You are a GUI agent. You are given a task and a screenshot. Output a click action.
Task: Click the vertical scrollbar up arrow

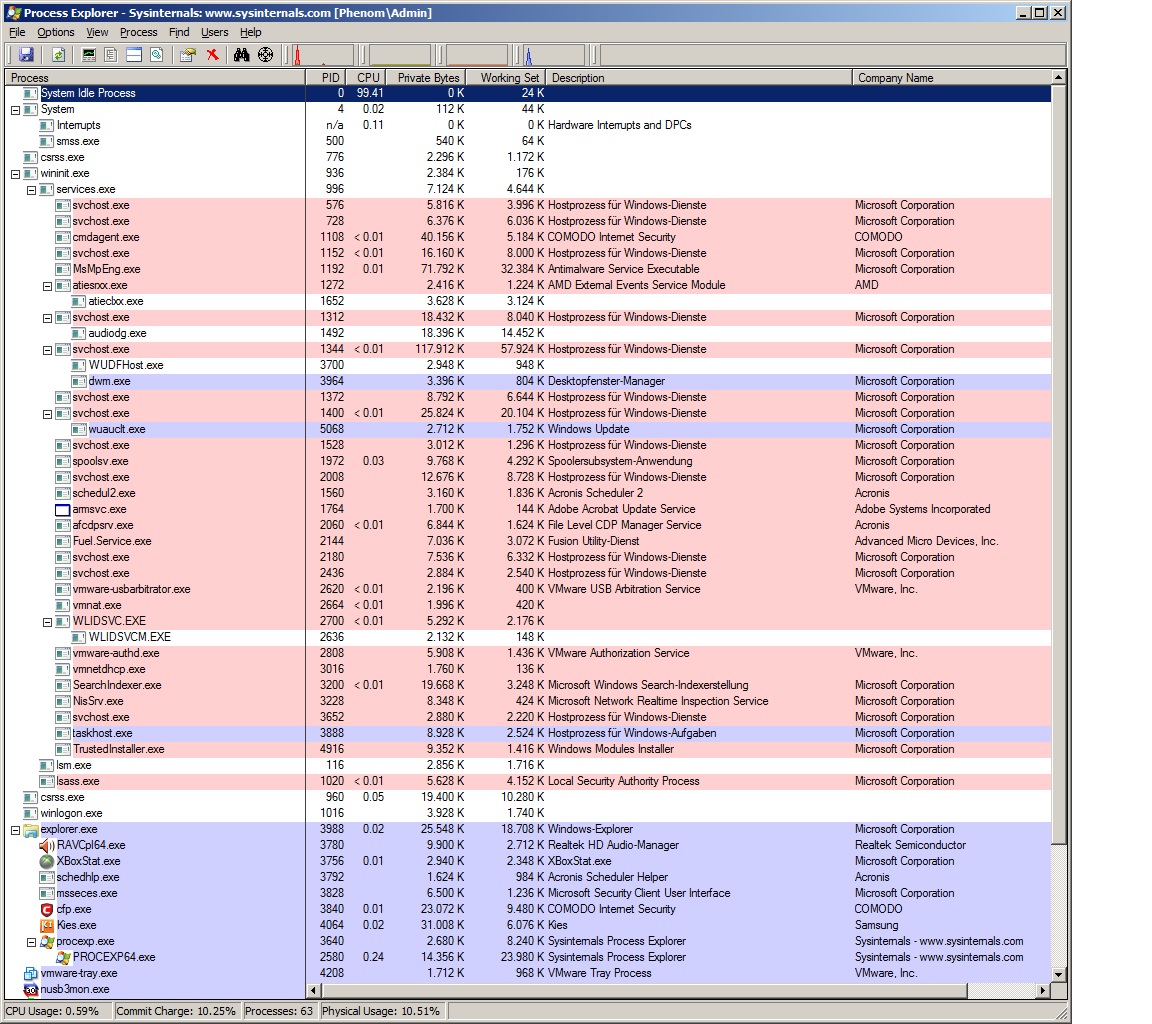(1059, 77)
